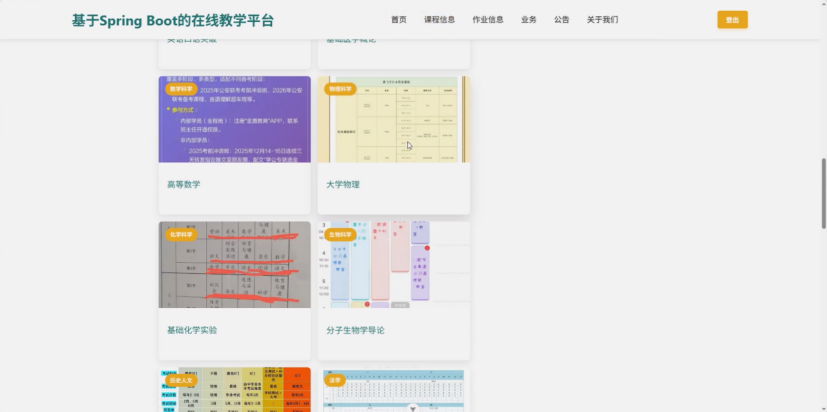Open 作业信息 from the top menu
Image resolution: width=827 pixels, height=412 pixels.
pyautogui.click(x=488, y=20)
